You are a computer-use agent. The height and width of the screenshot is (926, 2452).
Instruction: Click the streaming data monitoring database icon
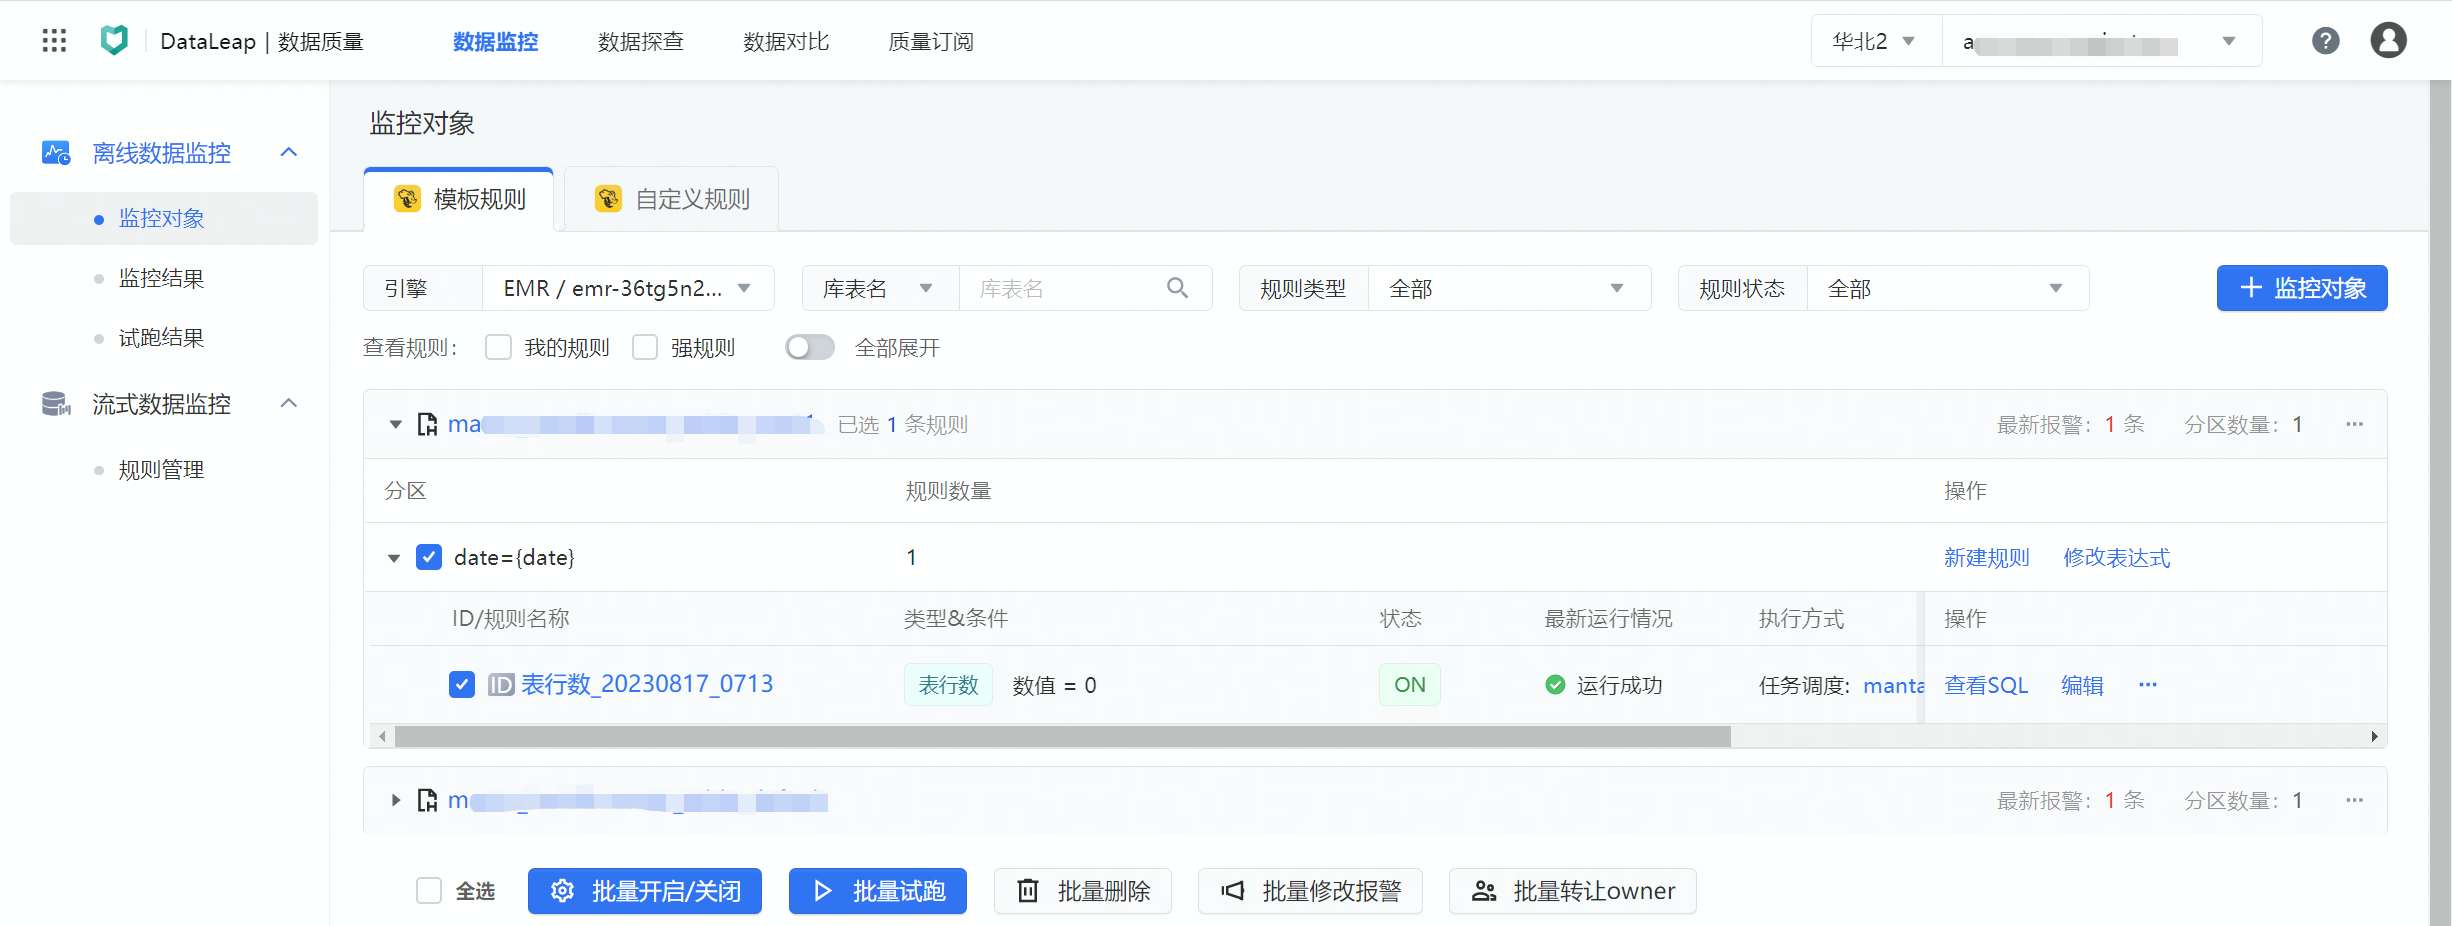coord(56,404)
